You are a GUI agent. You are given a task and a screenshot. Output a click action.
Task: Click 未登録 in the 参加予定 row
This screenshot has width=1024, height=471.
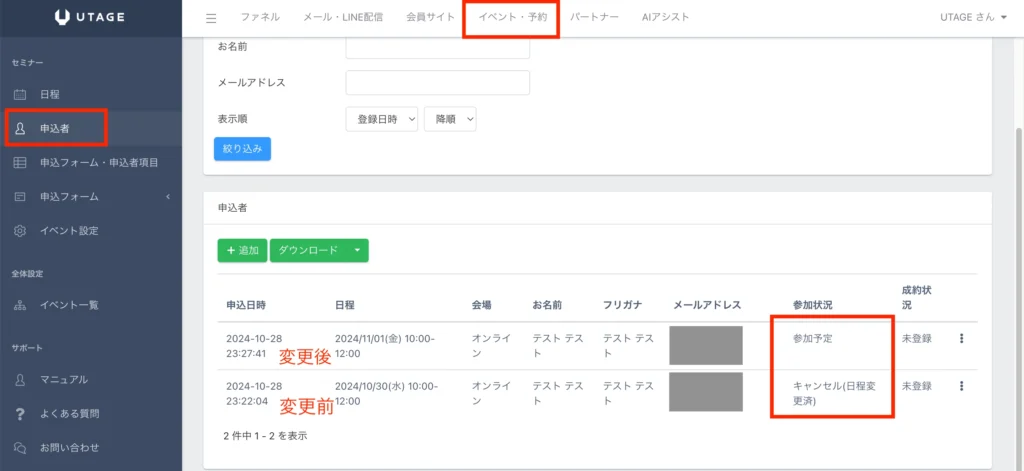click(x=917, y=338)
